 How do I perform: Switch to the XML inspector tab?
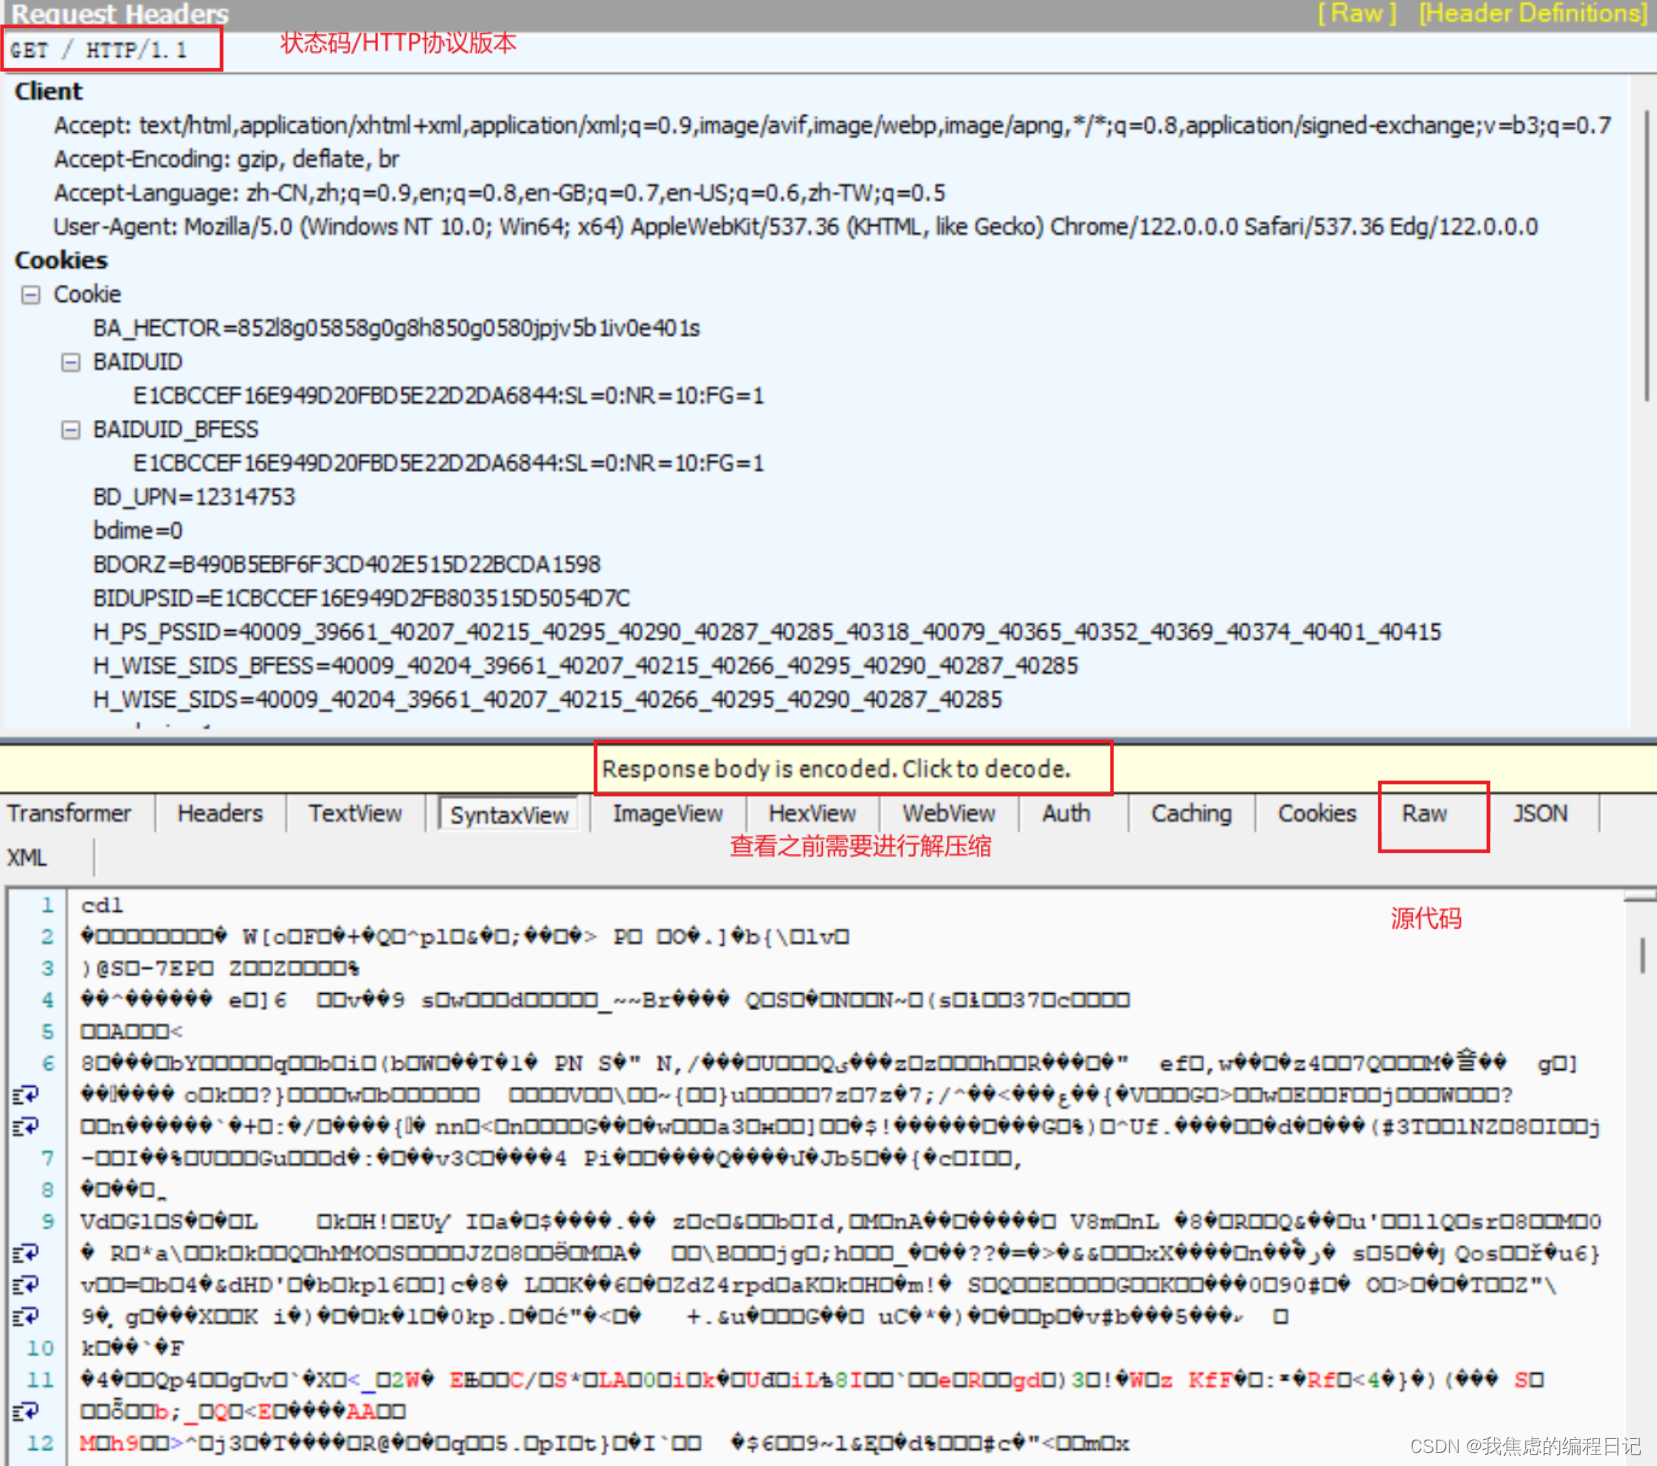coord(27,857)
